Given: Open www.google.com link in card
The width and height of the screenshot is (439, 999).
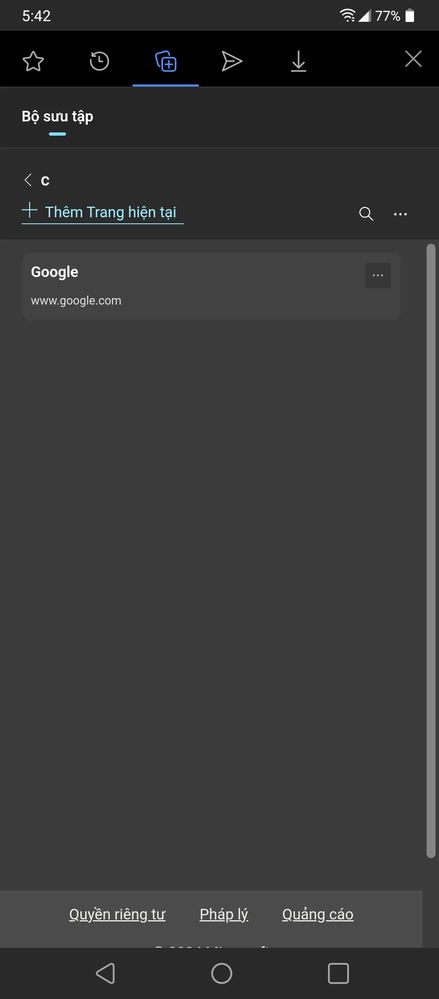Looking at the screenshot, I should [x=76, y=301].
